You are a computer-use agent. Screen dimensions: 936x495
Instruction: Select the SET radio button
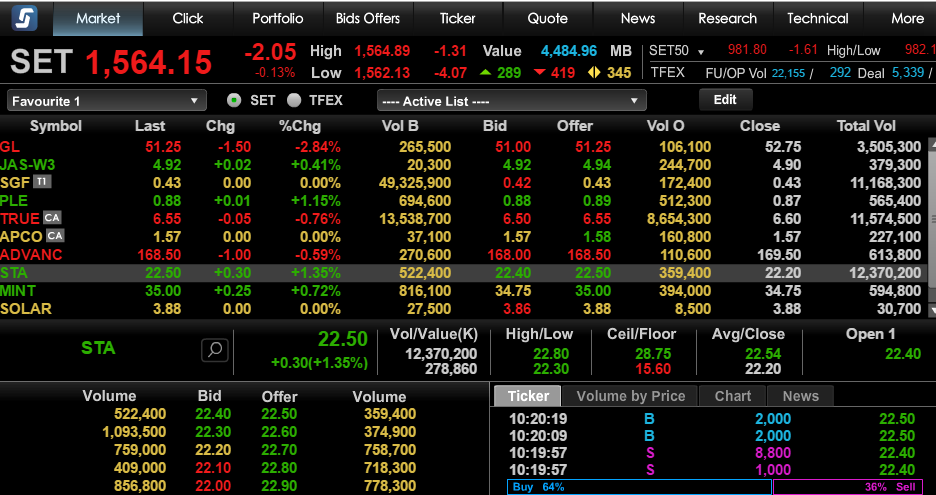tap(235, 100)
